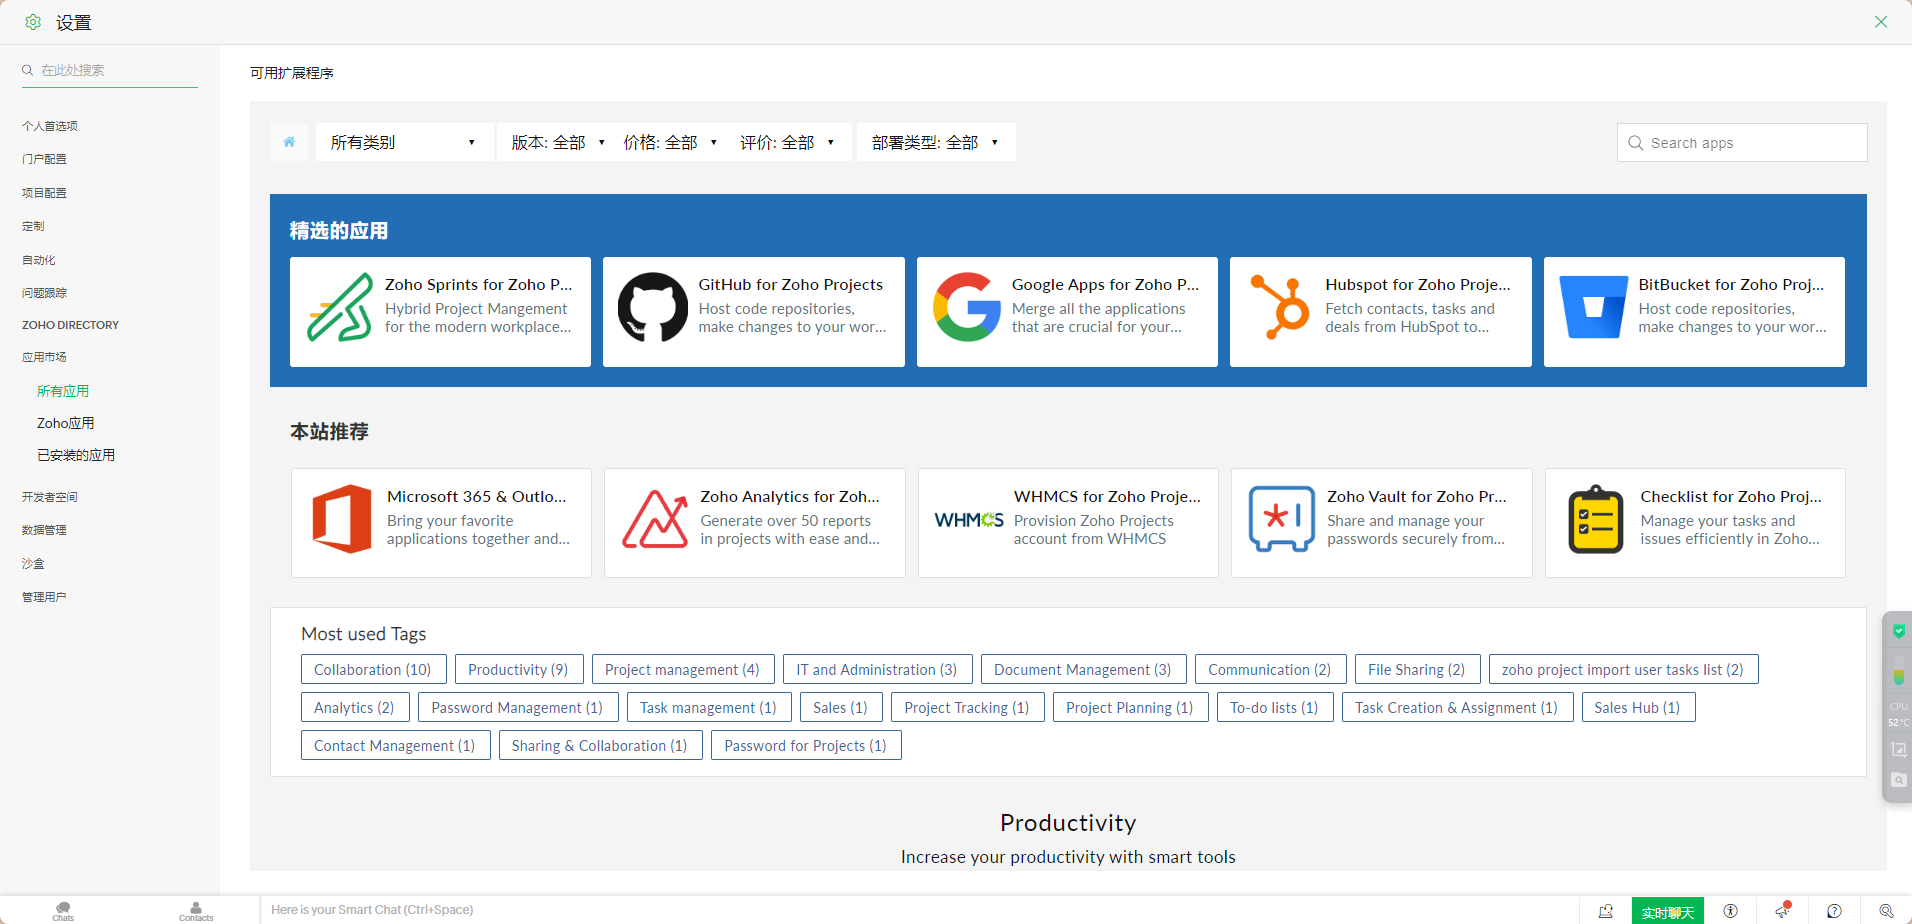This screenshot has width=1912, height=924.
Task: Open 项目配置 in sidebar
Action: click(44, 193)
